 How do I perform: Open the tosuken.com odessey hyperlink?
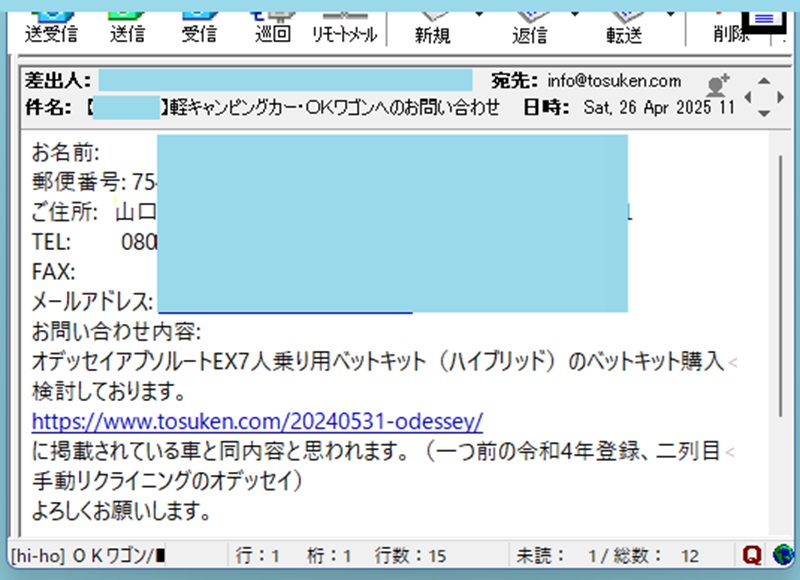coord(257,419)
